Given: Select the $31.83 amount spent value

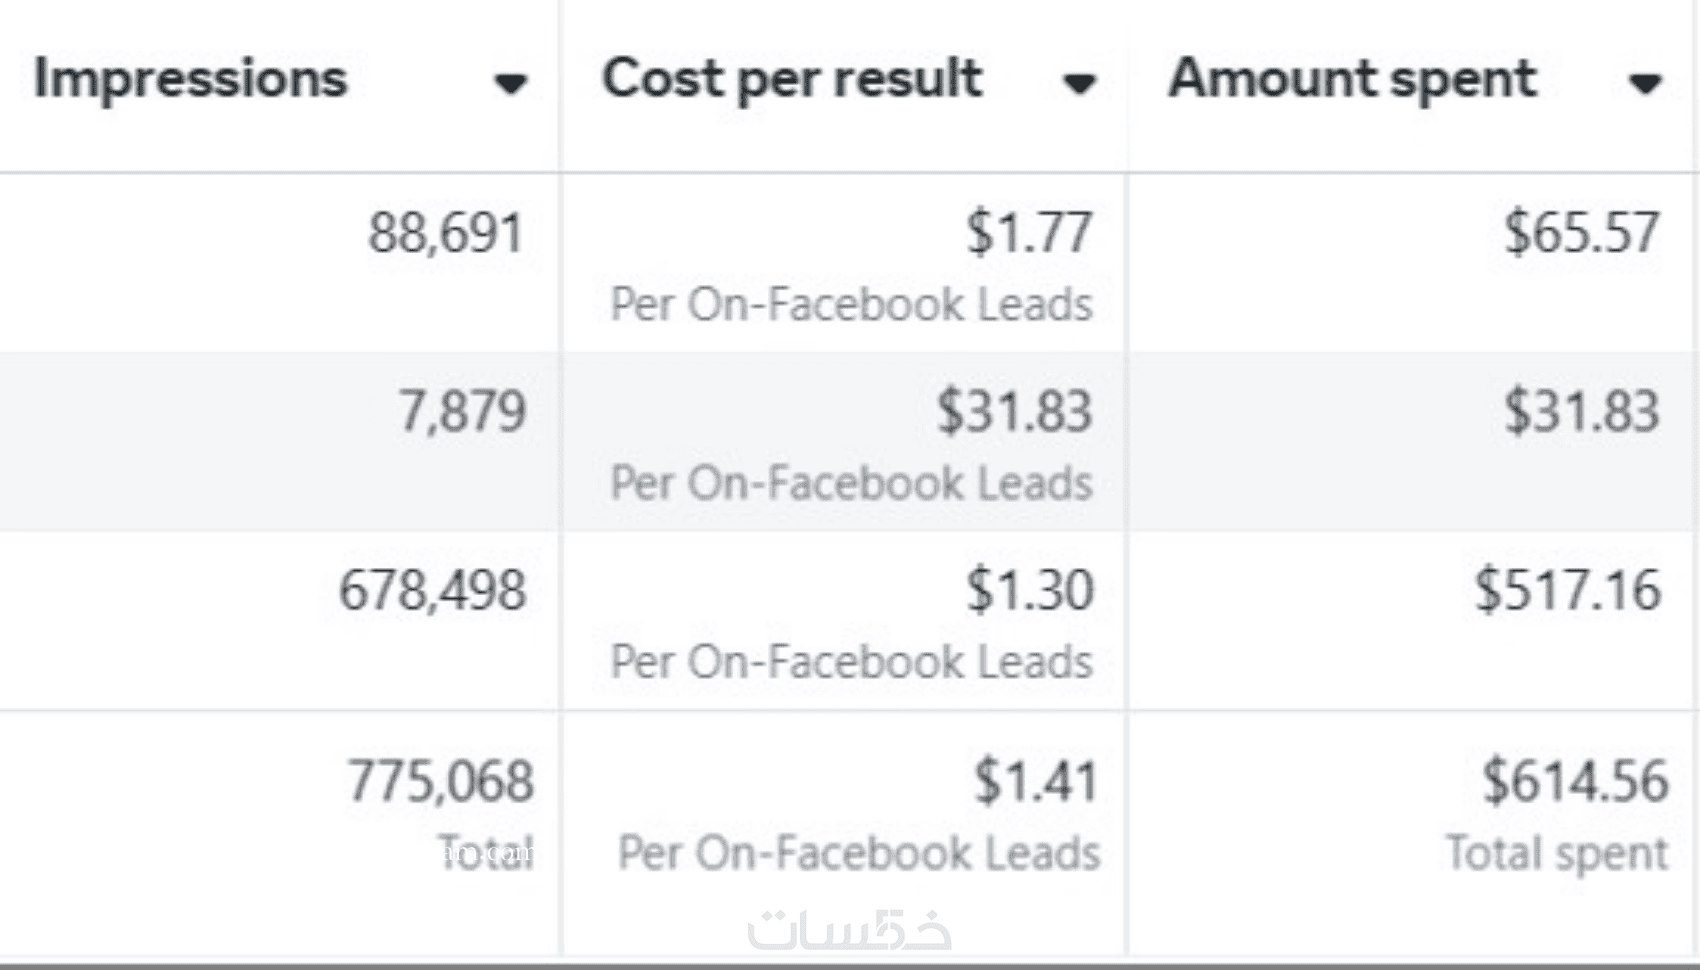Looking at the screenshot, I should 1582,411.
